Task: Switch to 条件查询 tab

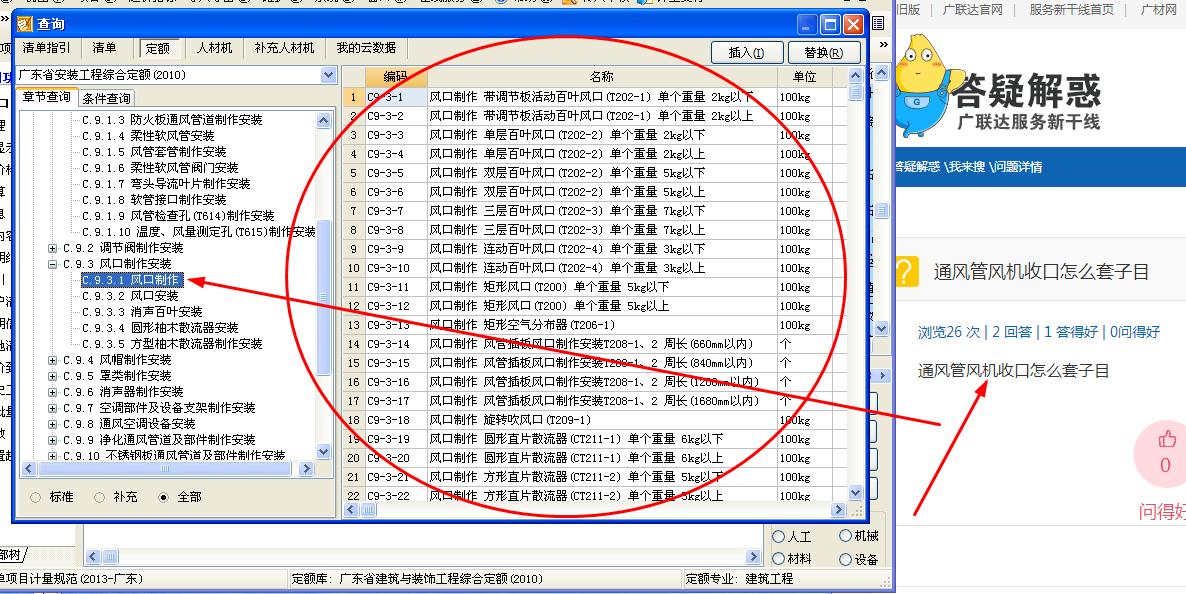Action: pos(106,98)
